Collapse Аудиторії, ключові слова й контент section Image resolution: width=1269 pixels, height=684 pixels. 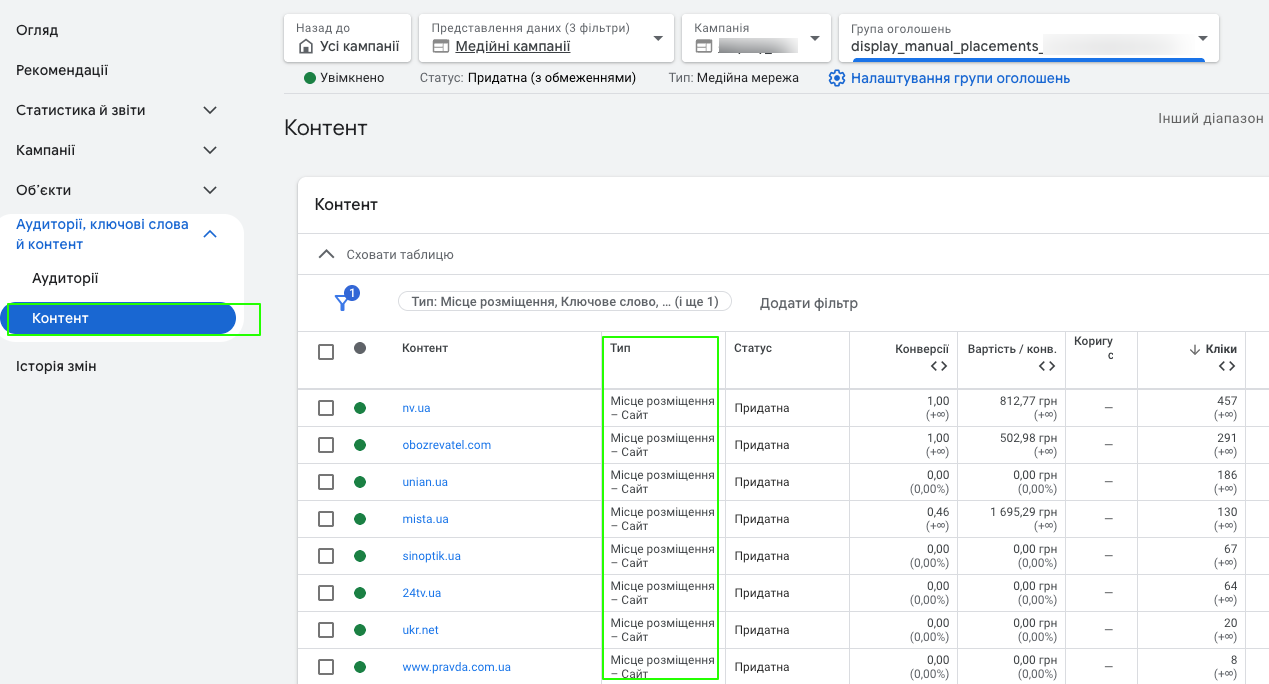210,234
